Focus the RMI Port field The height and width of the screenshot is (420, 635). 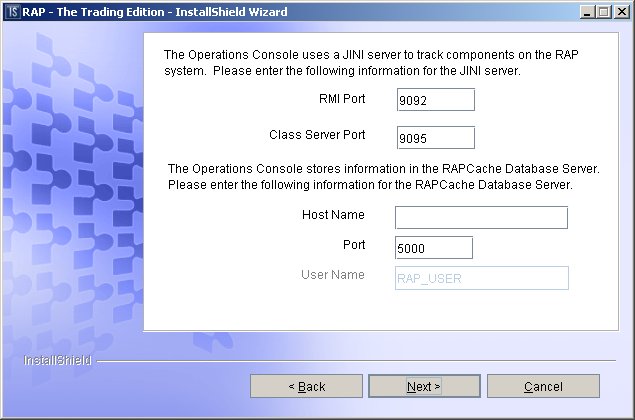click(436, 100)
